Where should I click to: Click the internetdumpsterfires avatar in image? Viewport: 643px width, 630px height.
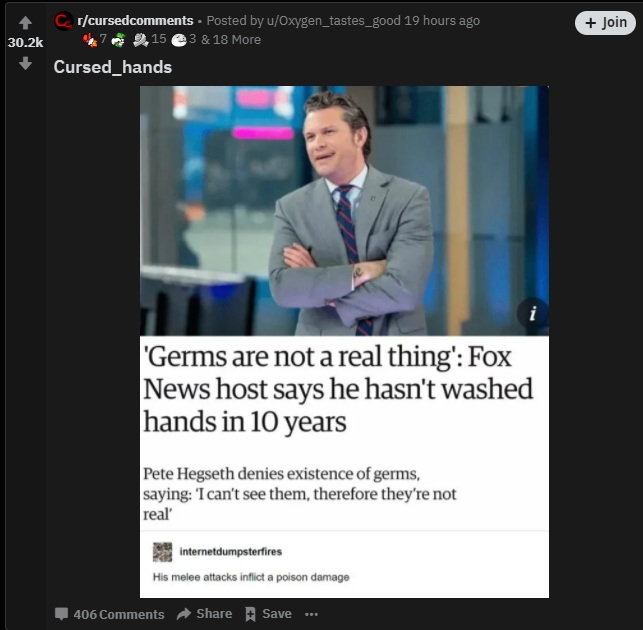coord(162,552)
